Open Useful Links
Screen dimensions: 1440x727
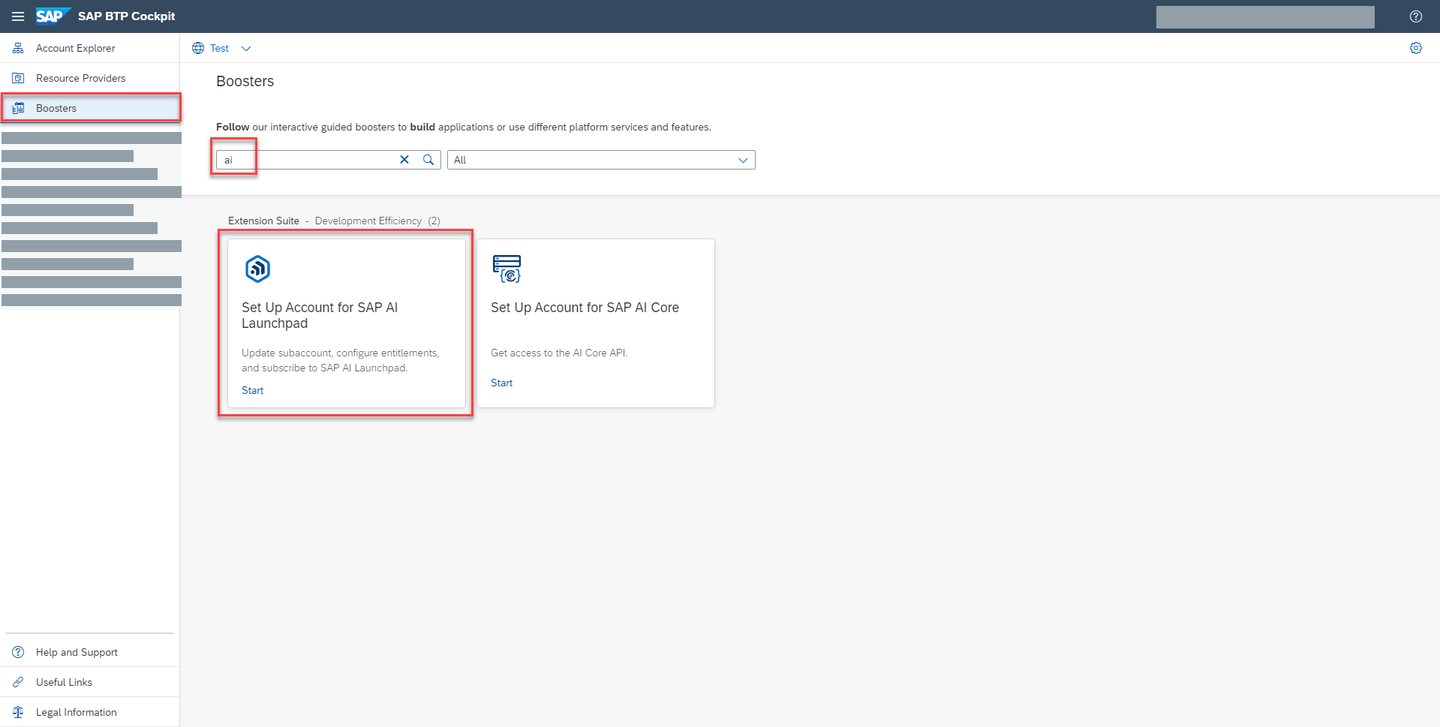coord(90,682)
